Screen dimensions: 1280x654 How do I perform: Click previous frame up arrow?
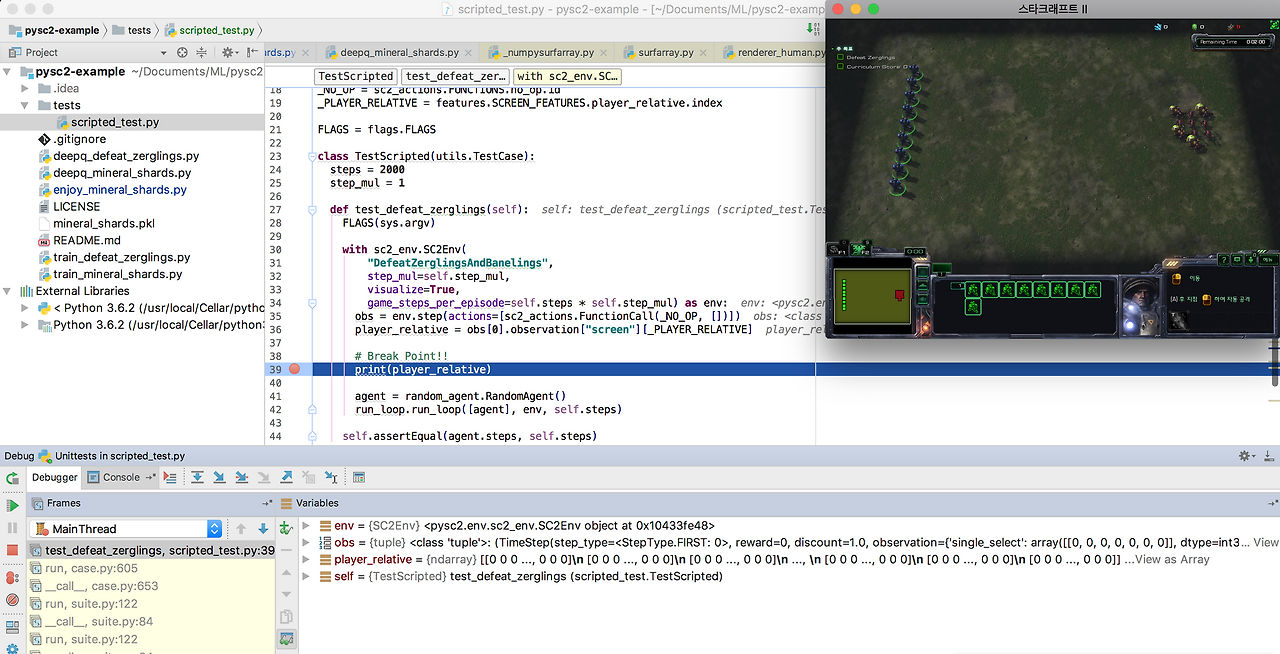pyautogui.click(x=241, y=529)
